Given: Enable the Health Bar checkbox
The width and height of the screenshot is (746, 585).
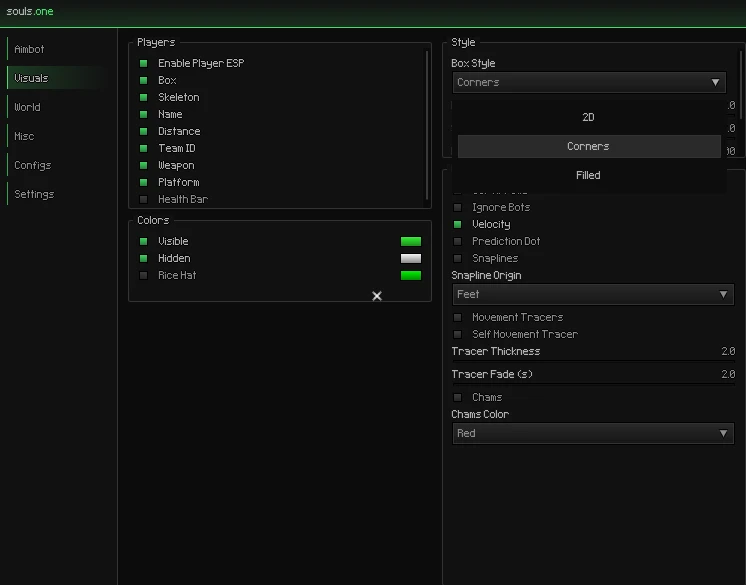Looking at the screenshot, I should 143,199.
